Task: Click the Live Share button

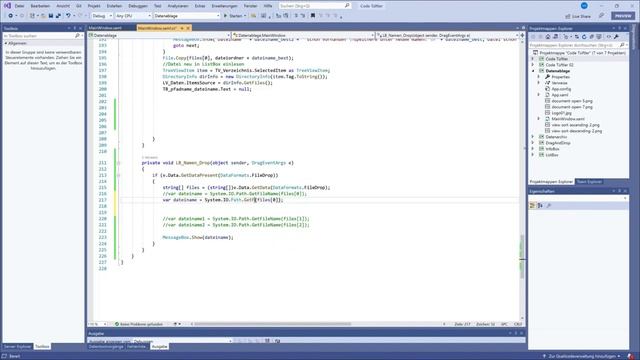Action: pos(578,16)
